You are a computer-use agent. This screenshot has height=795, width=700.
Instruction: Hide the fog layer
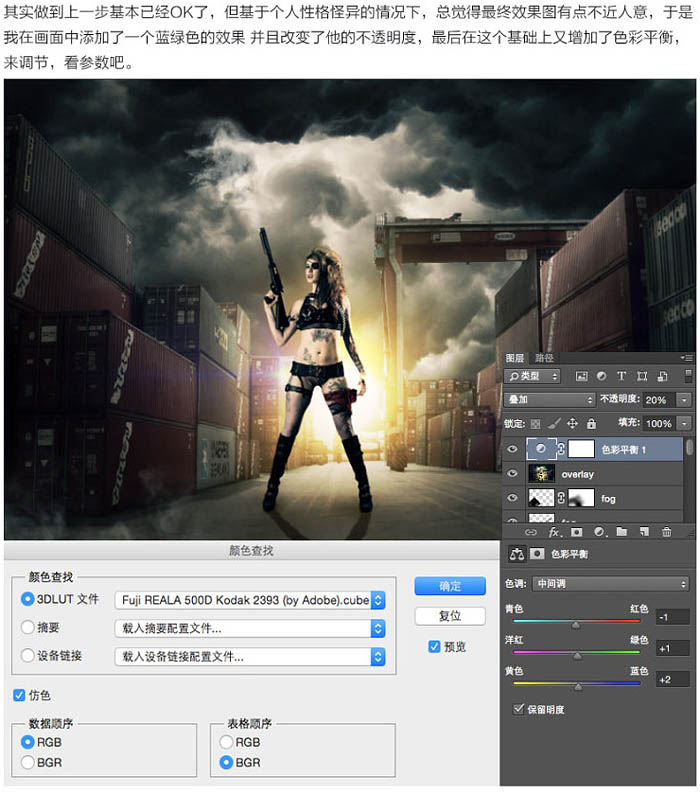point(512,498)
